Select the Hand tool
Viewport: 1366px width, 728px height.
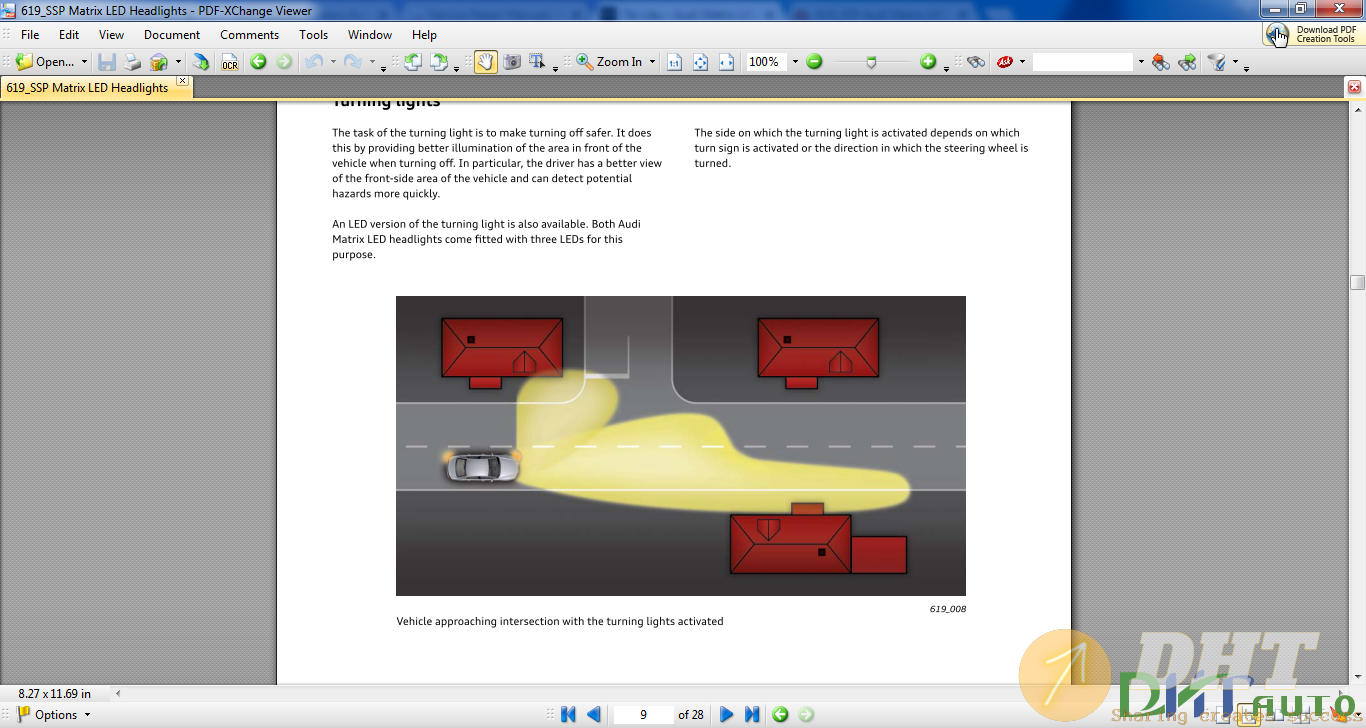tap(485, 62)
